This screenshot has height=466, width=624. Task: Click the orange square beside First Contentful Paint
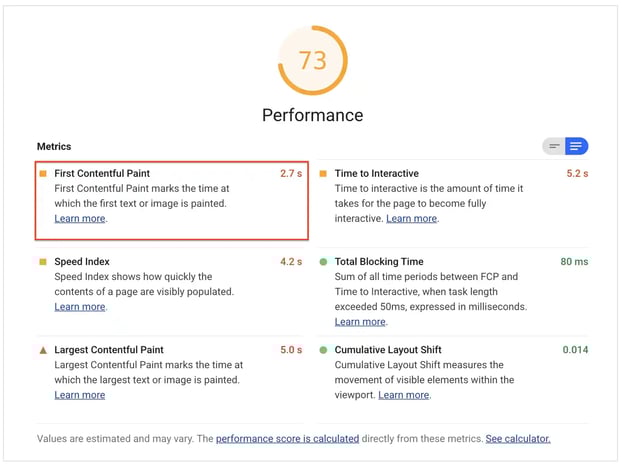coord(43,174)
